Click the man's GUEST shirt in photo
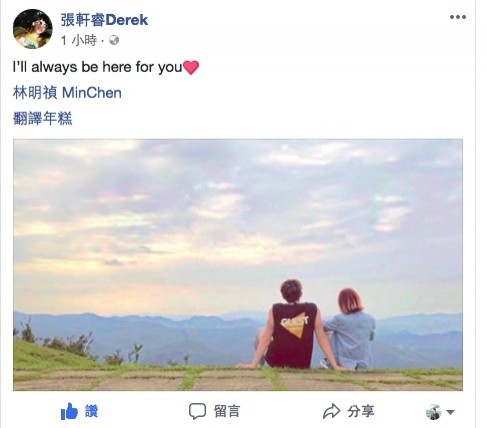This screenshot has height=428, width=487. point(293,333)
